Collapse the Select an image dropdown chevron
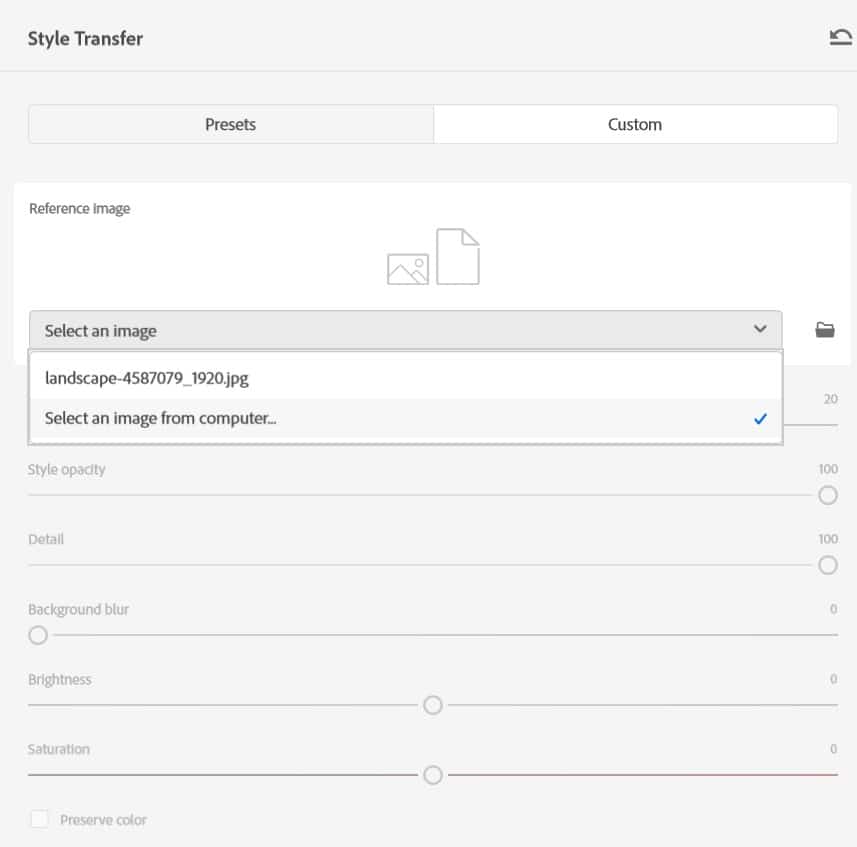Screen dimensions: 857x847 (758, 329)
